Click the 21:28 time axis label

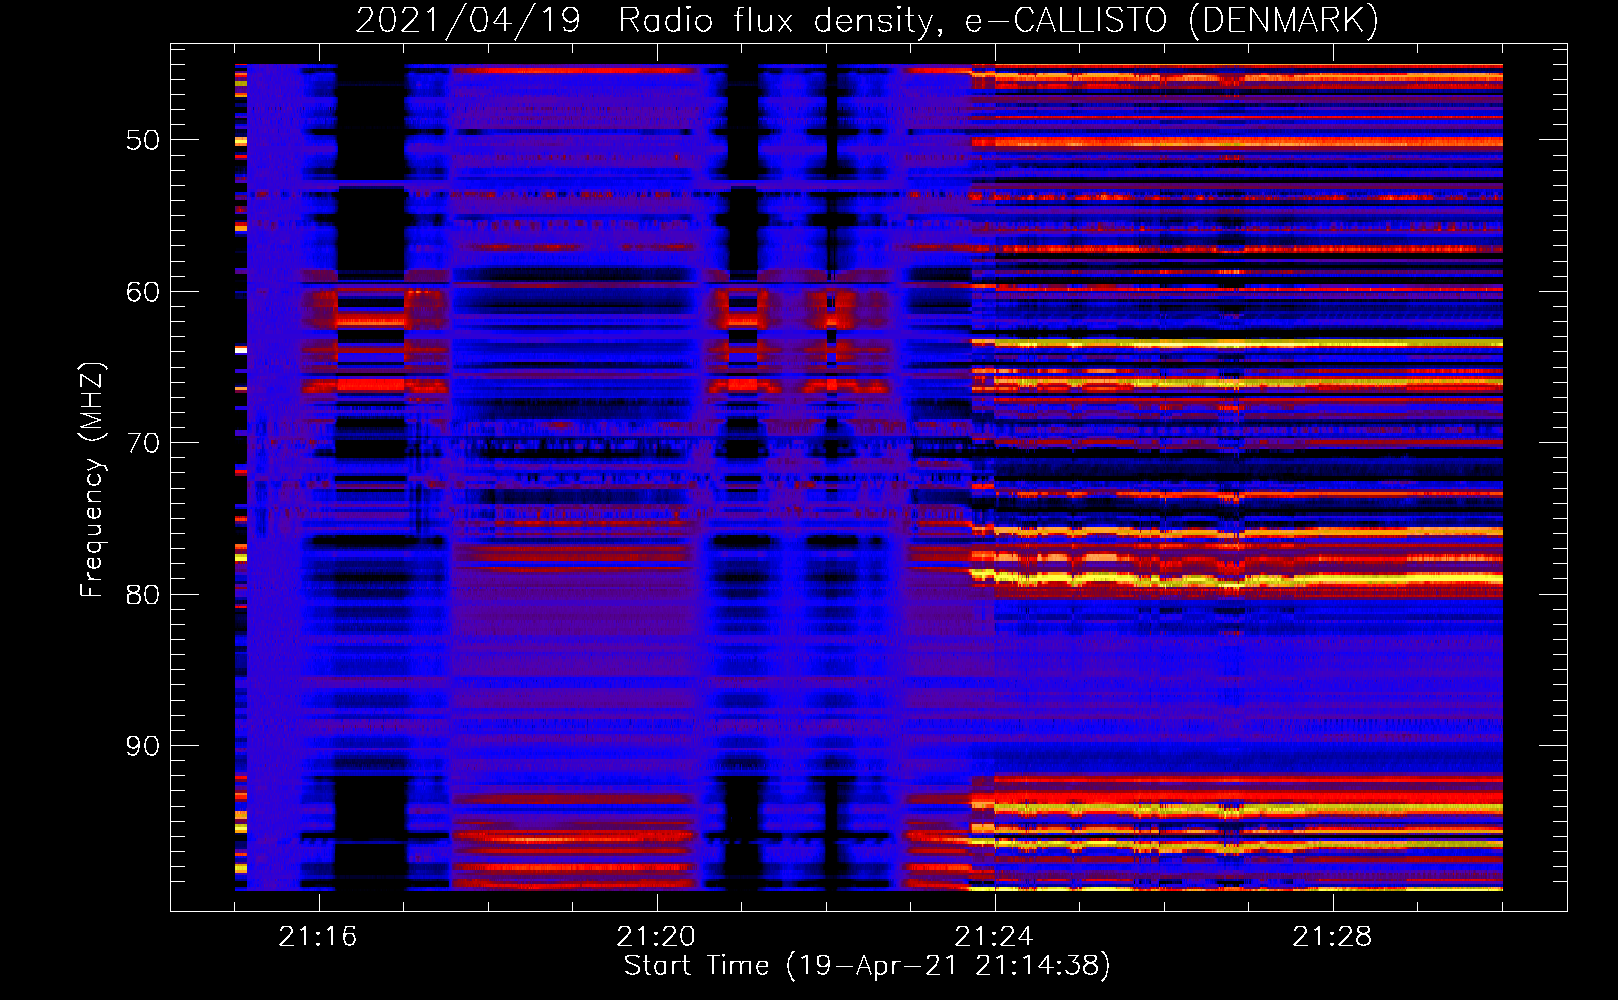1332,937
